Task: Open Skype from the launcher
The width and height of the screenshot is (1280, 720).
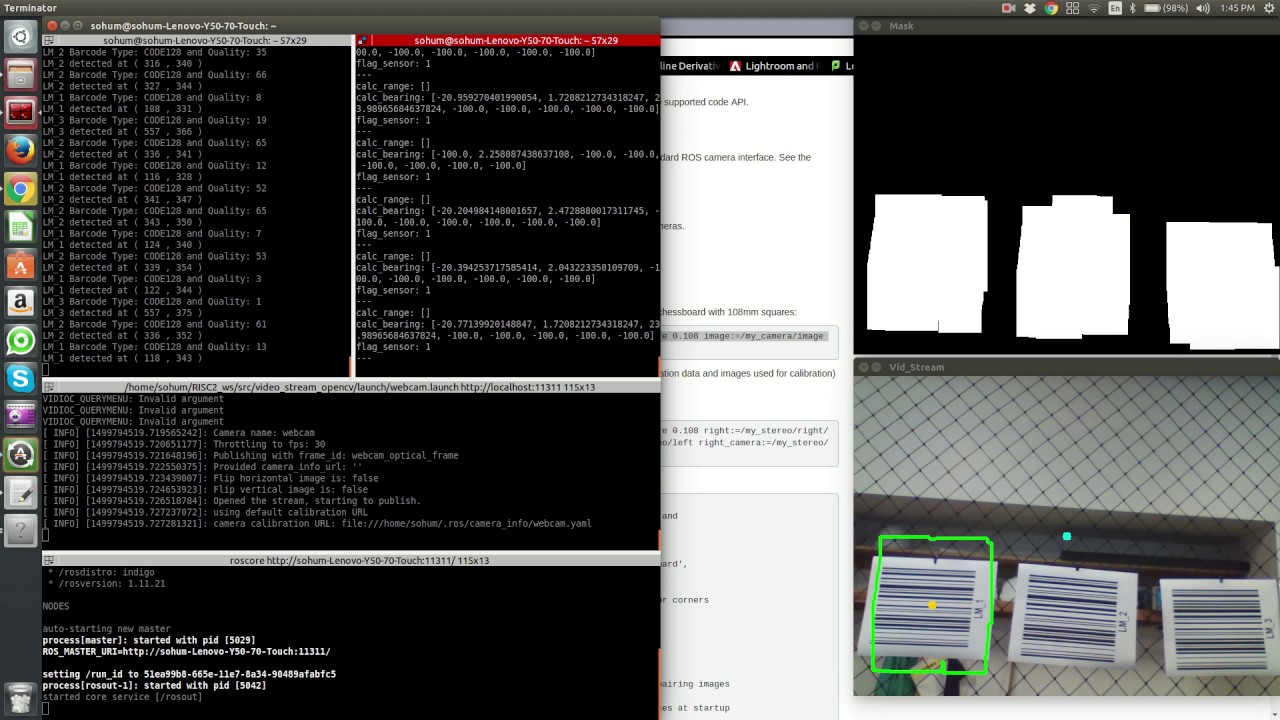Action: click(x=20, y=379)
